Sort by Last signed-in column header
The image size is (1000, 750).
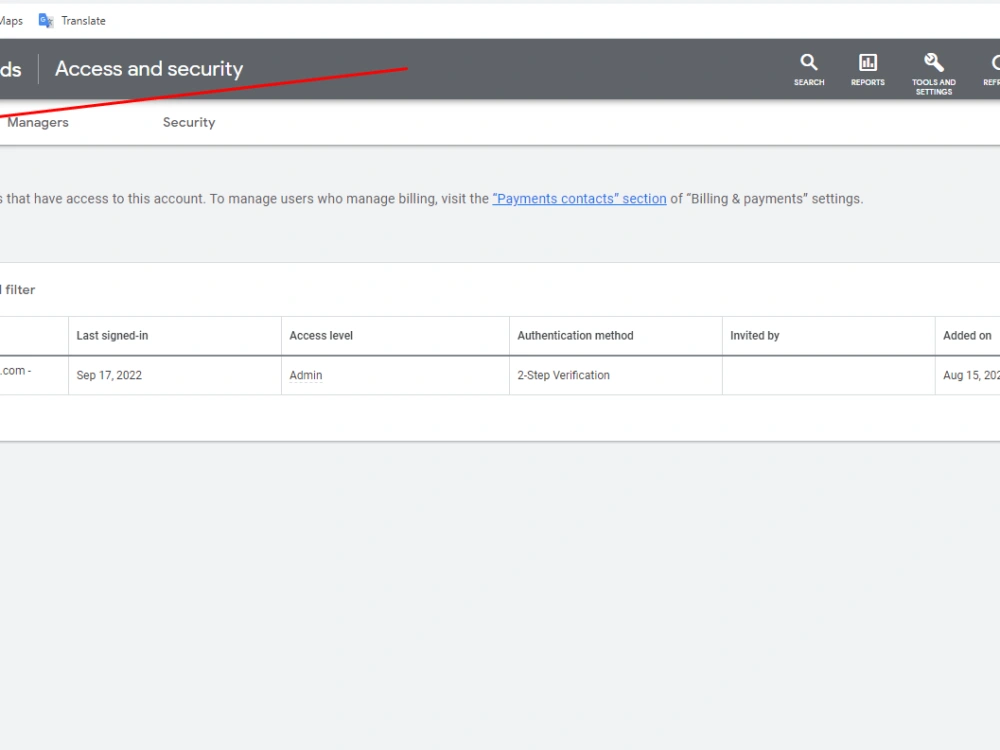click(112, 335)
